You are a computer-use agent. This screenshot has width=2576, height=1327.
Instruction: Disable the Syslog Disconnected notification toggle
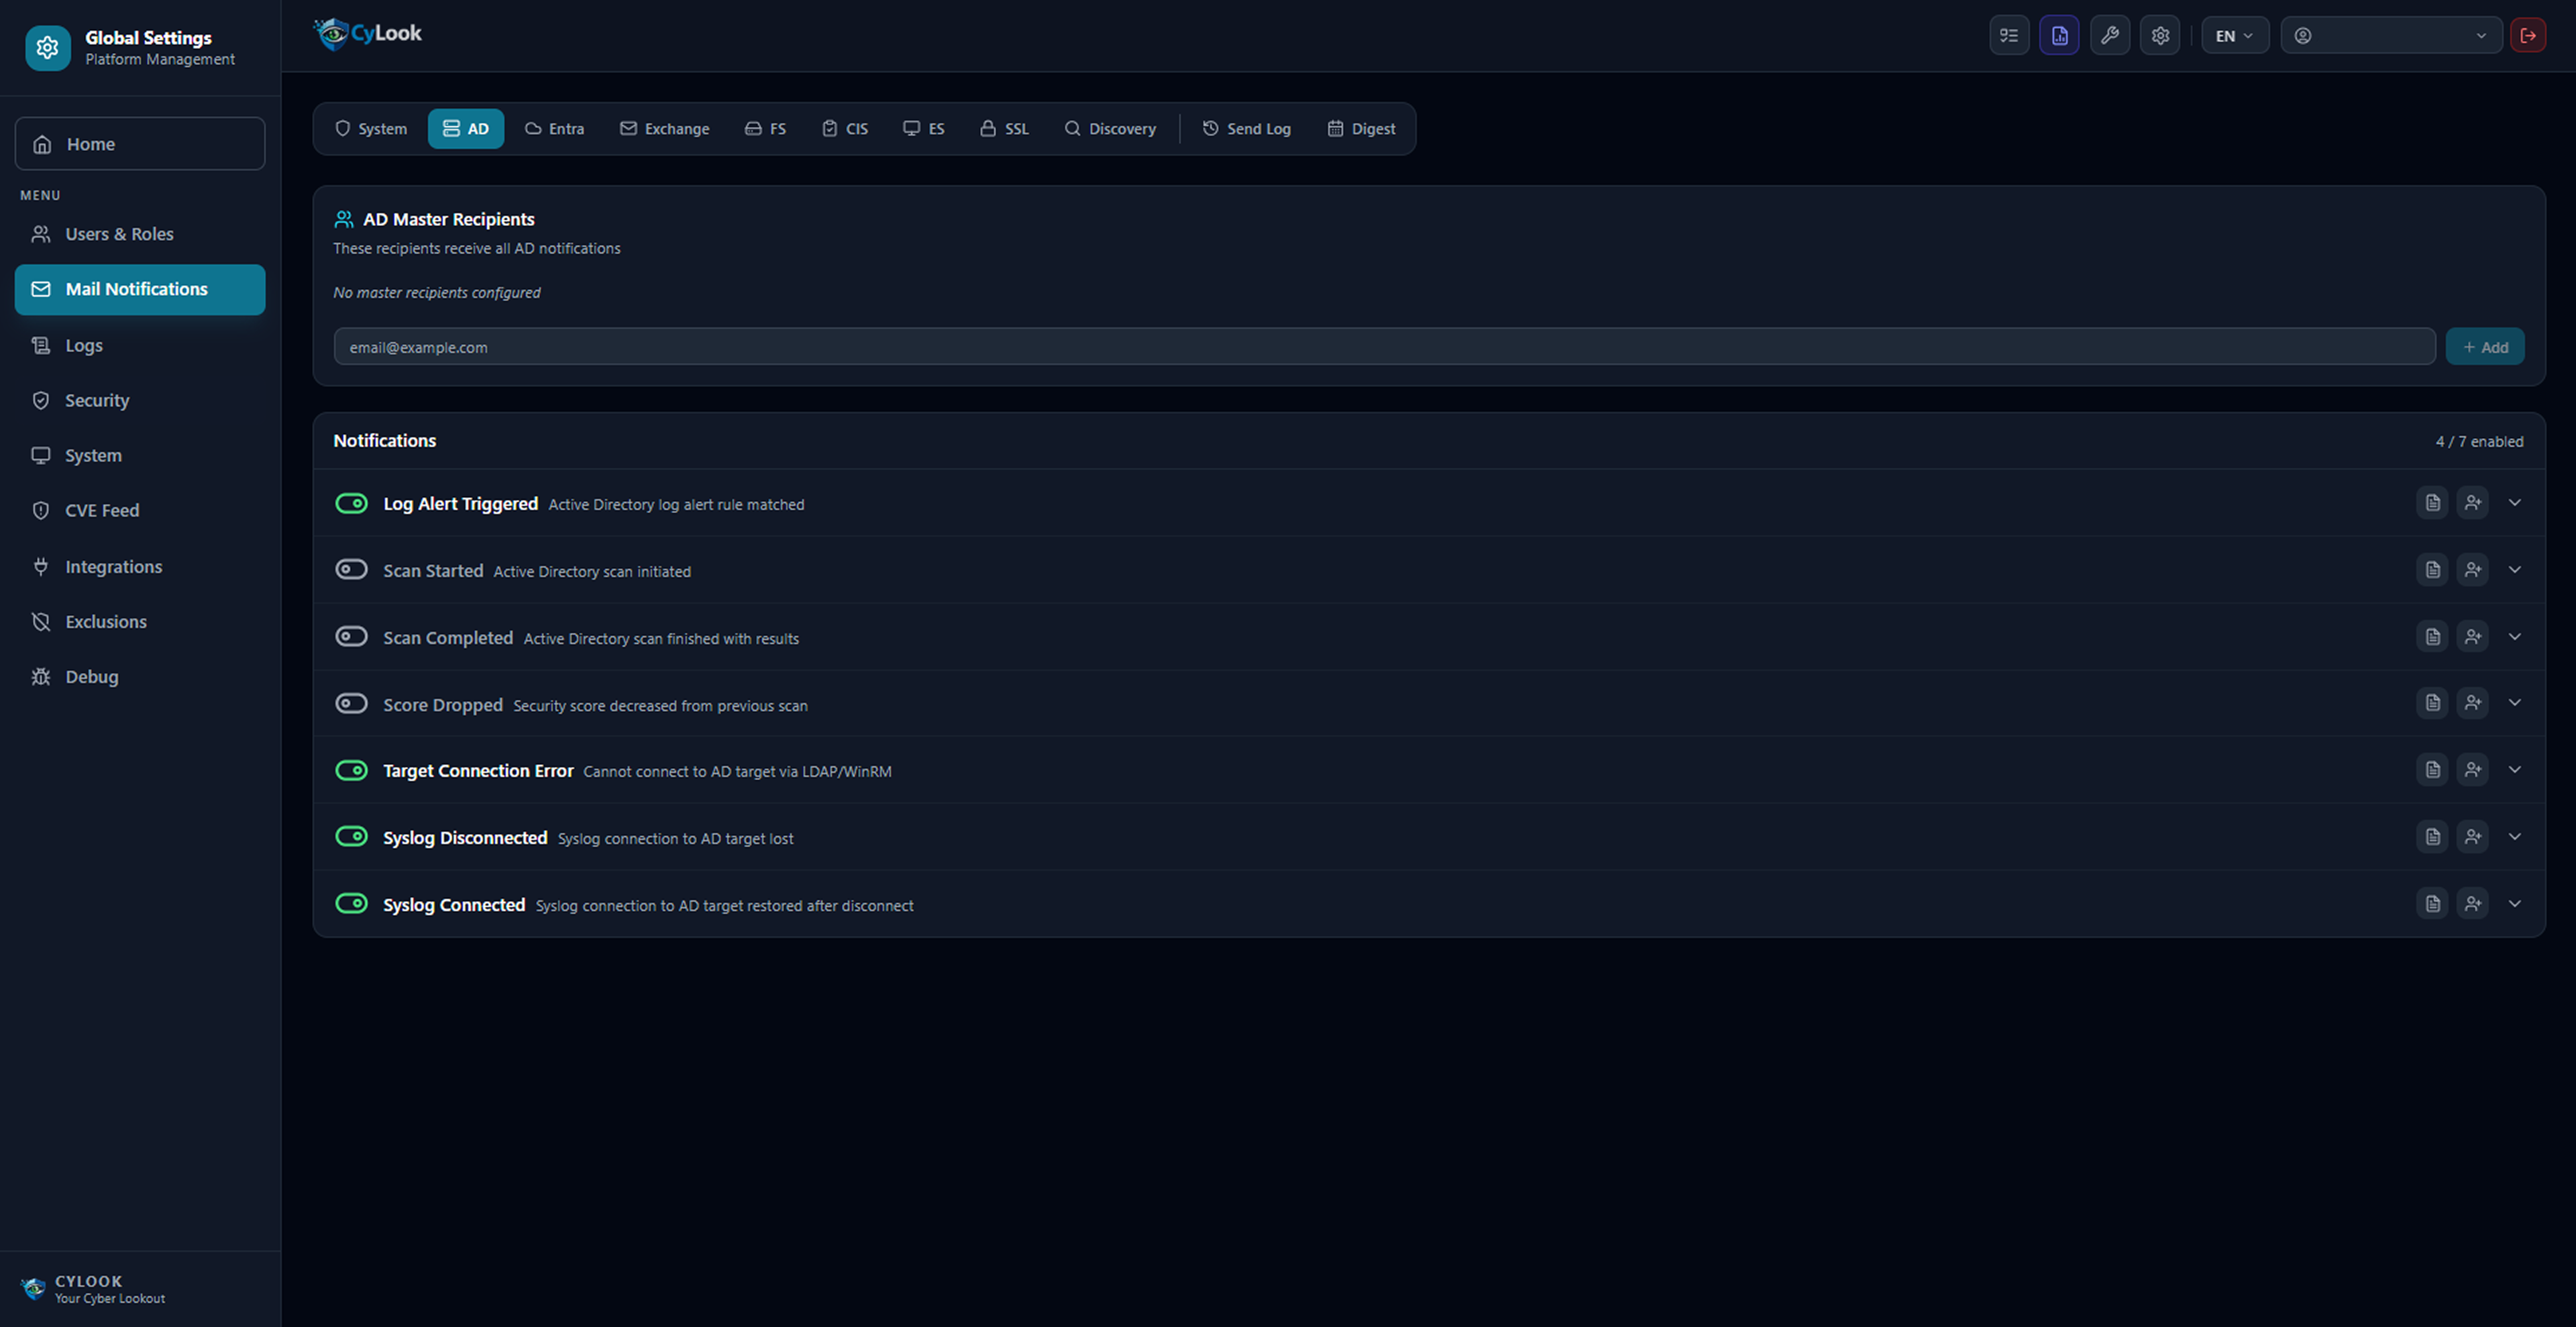point(351,836)
